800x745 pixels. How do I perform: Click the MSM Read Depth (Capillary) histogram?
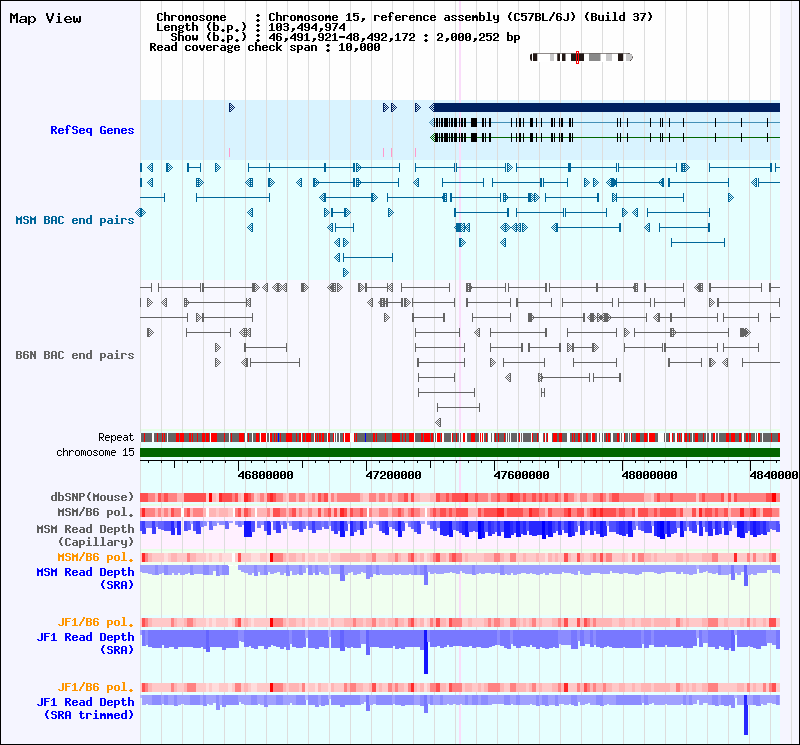[x=460, y=530]
